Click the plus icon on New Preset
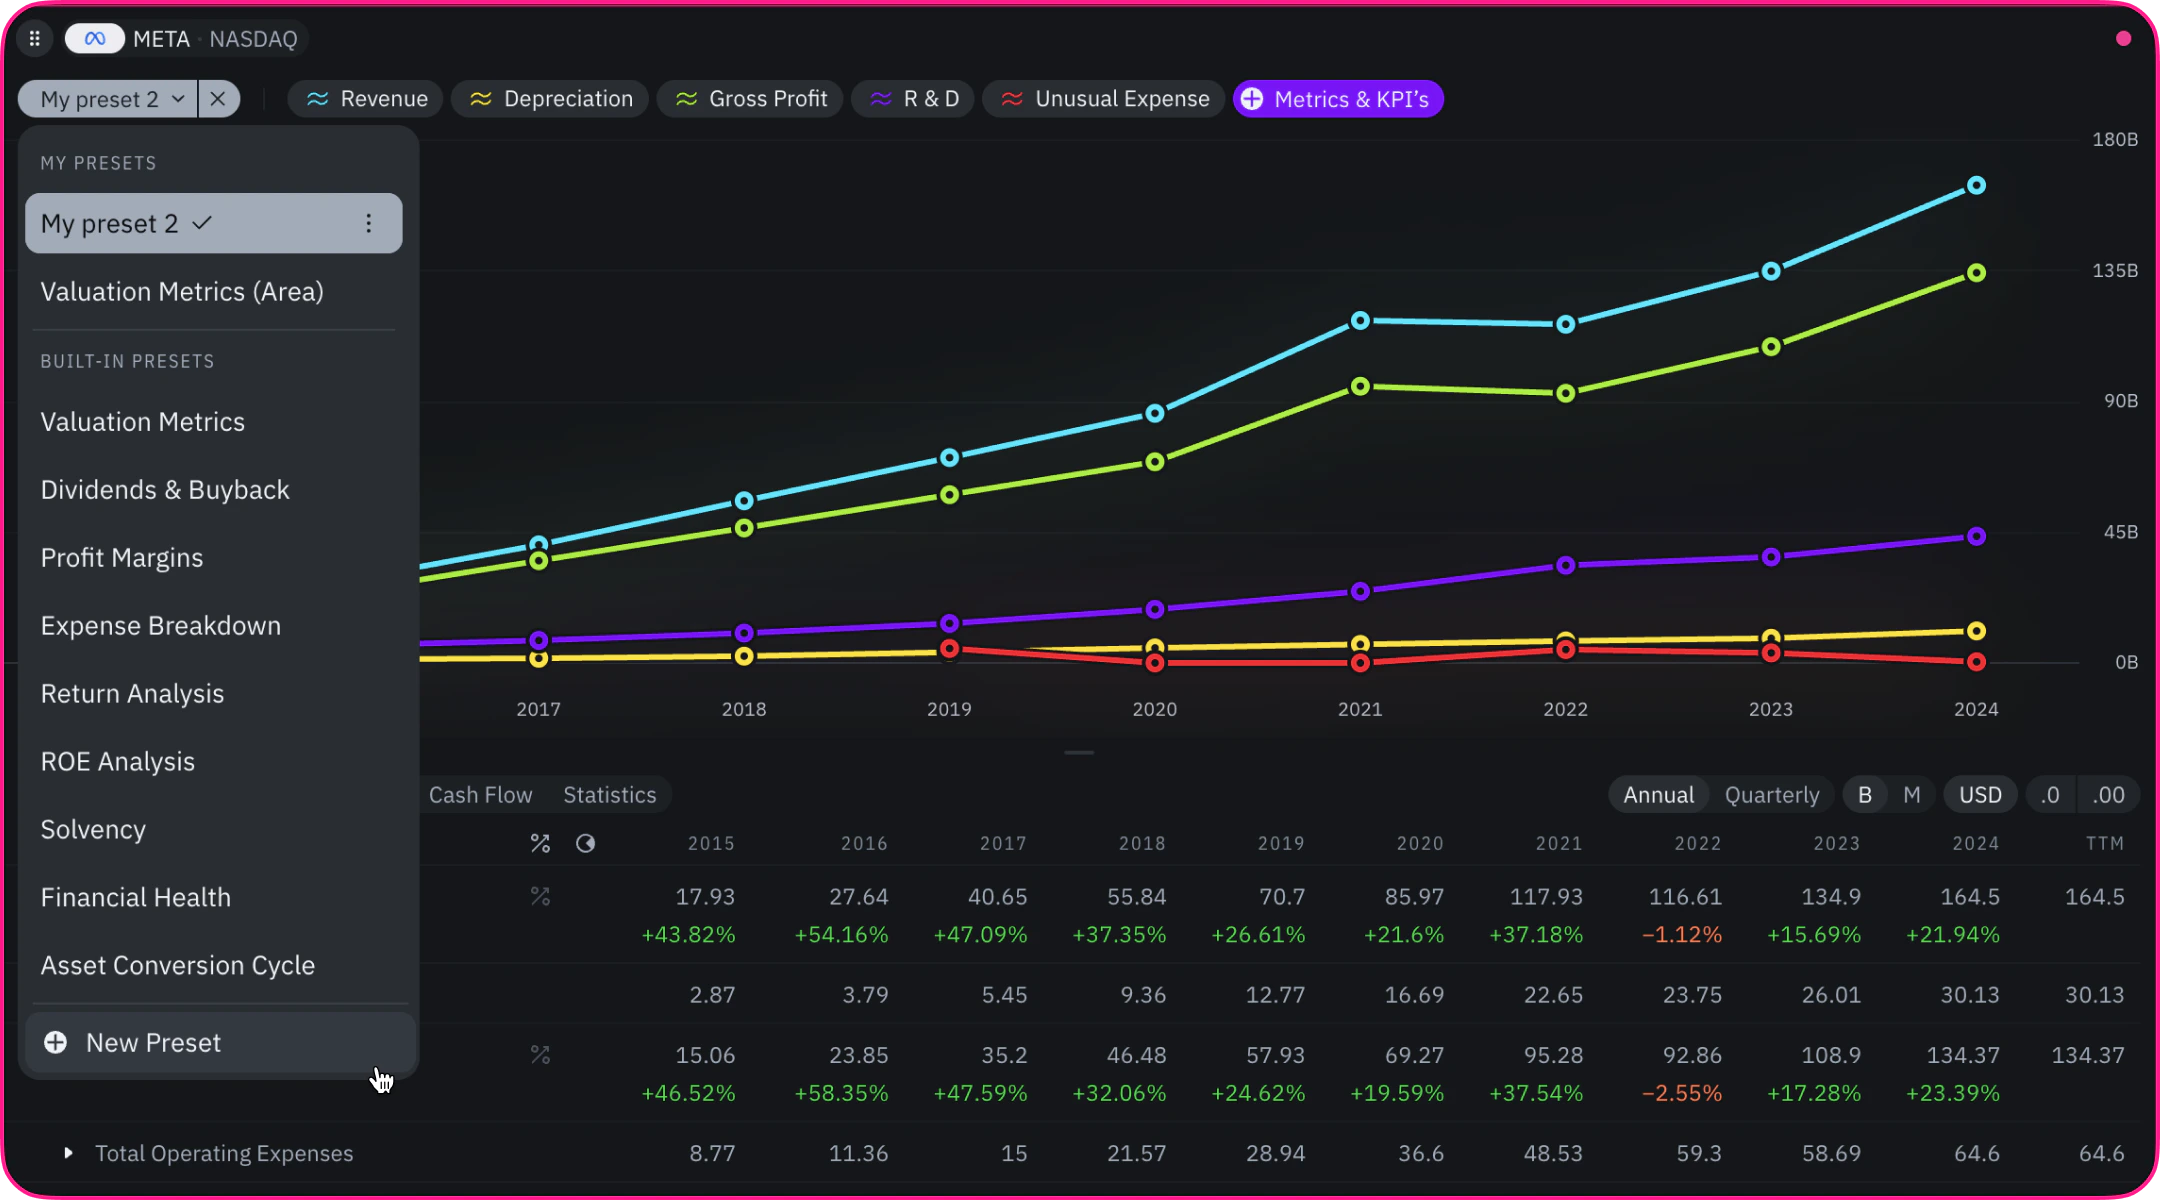The image size is (2160, 1200). [x=56, y=1042]
